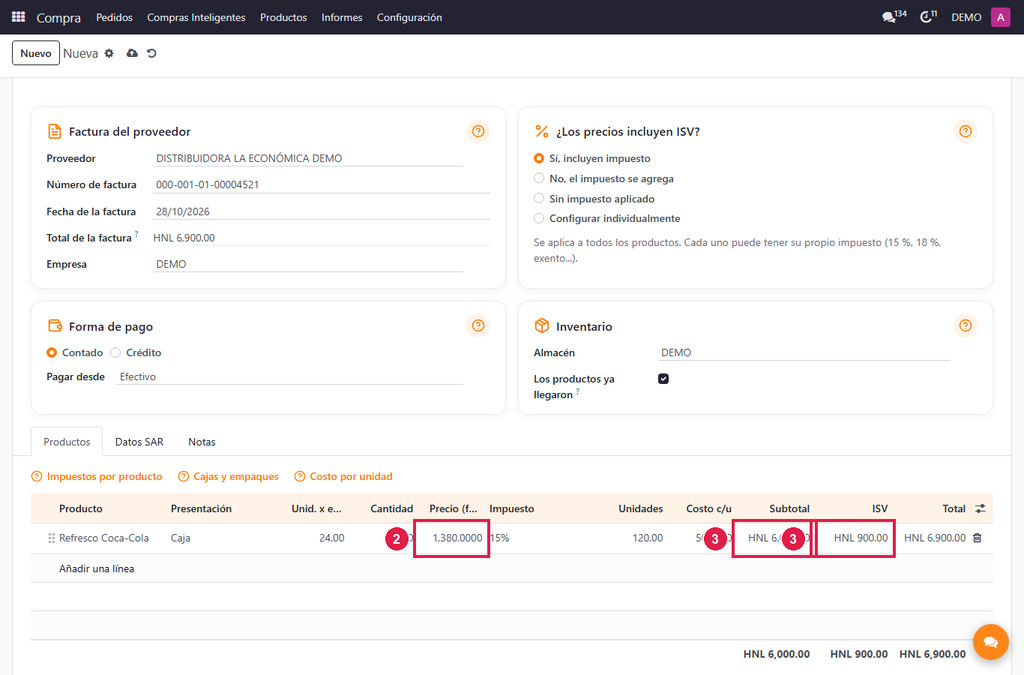Delete the Refresco Coca-Cola line
Image resolution: width=1024 pixels, height=675 pixels.
point(977,538)
